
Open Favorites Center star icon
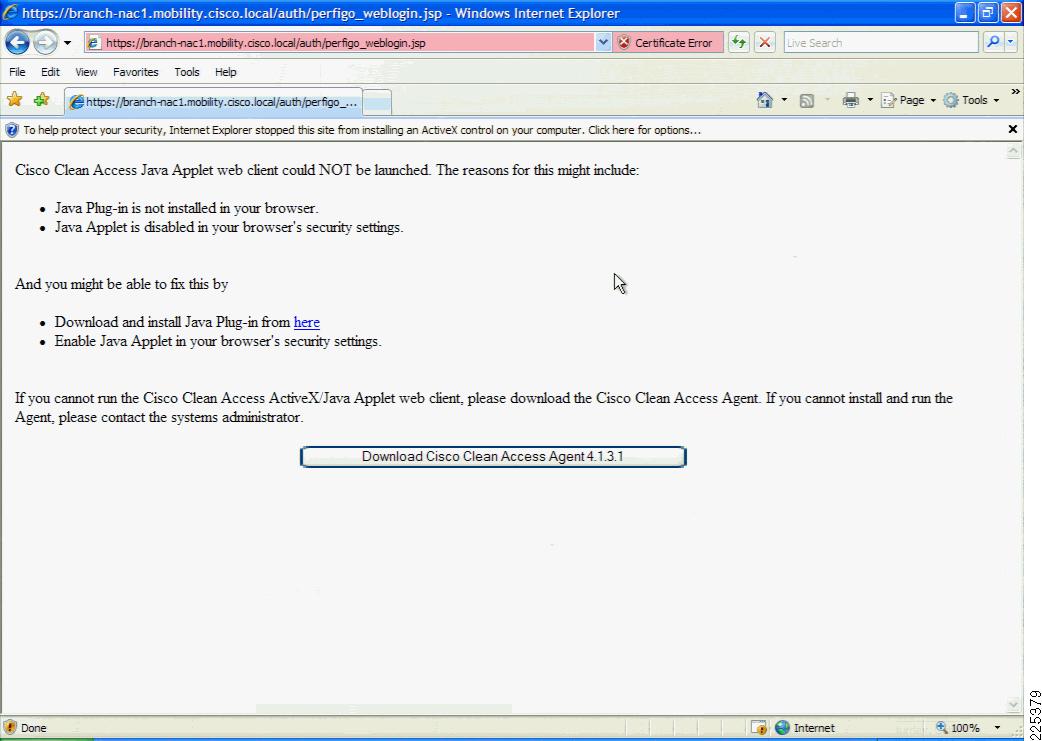tap(14, 100)
